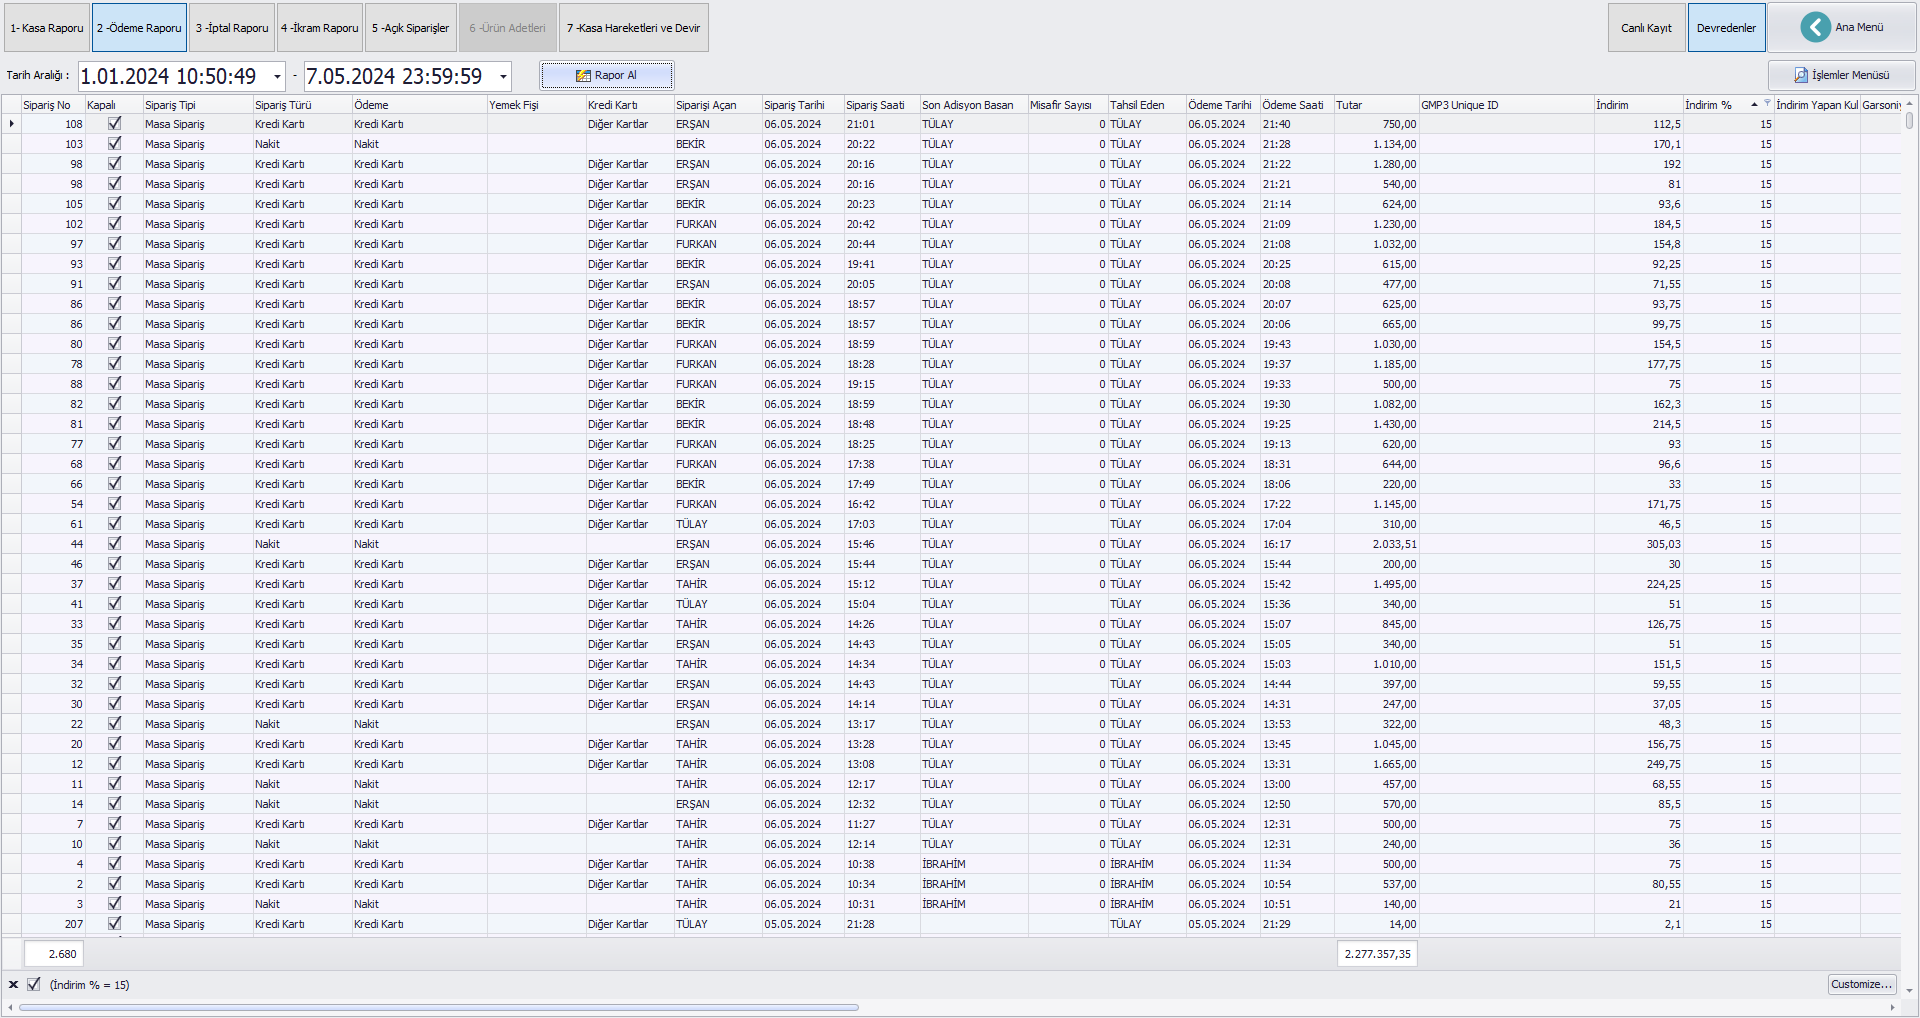Click the GMP3 Unique ID column header

click(1506, 105)
